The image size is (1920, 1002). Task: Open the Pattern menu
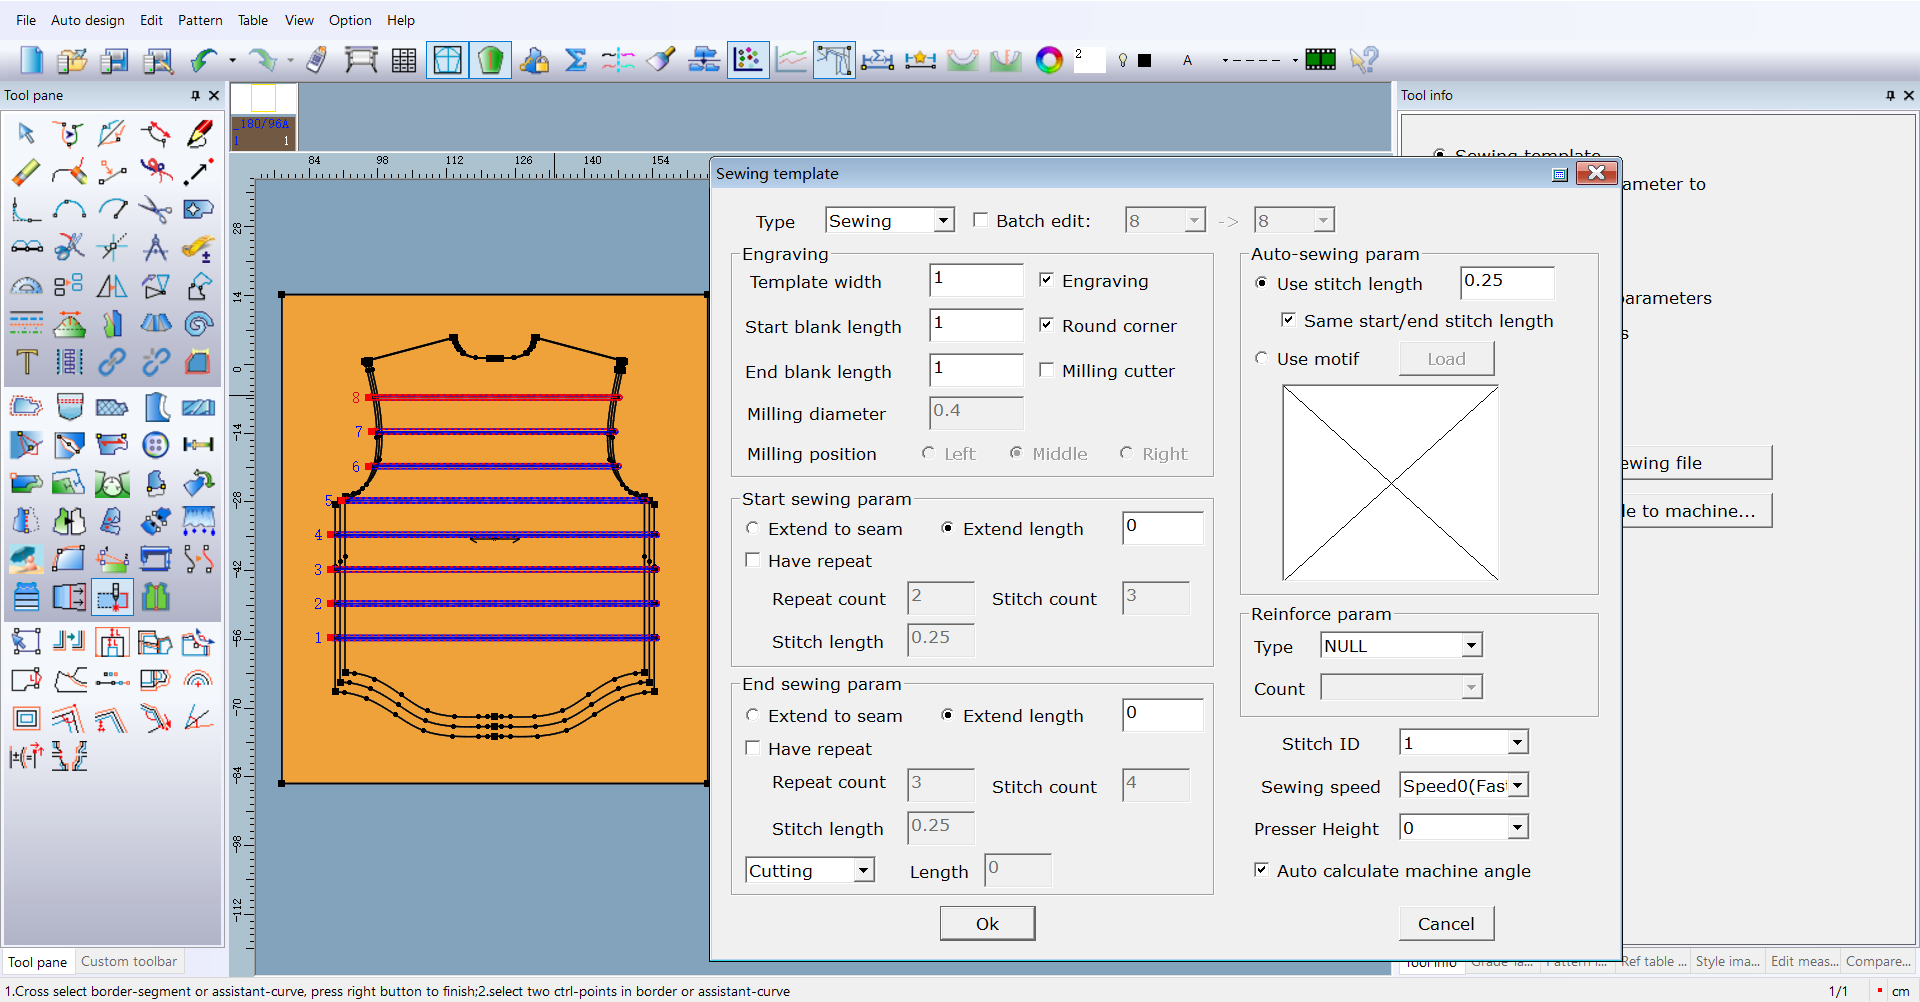coord(200,20)
